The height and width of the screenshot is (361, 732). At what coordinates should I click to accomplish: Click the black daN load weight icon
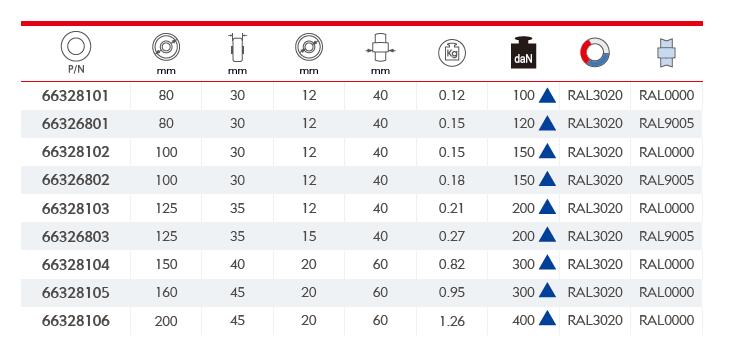524,52
